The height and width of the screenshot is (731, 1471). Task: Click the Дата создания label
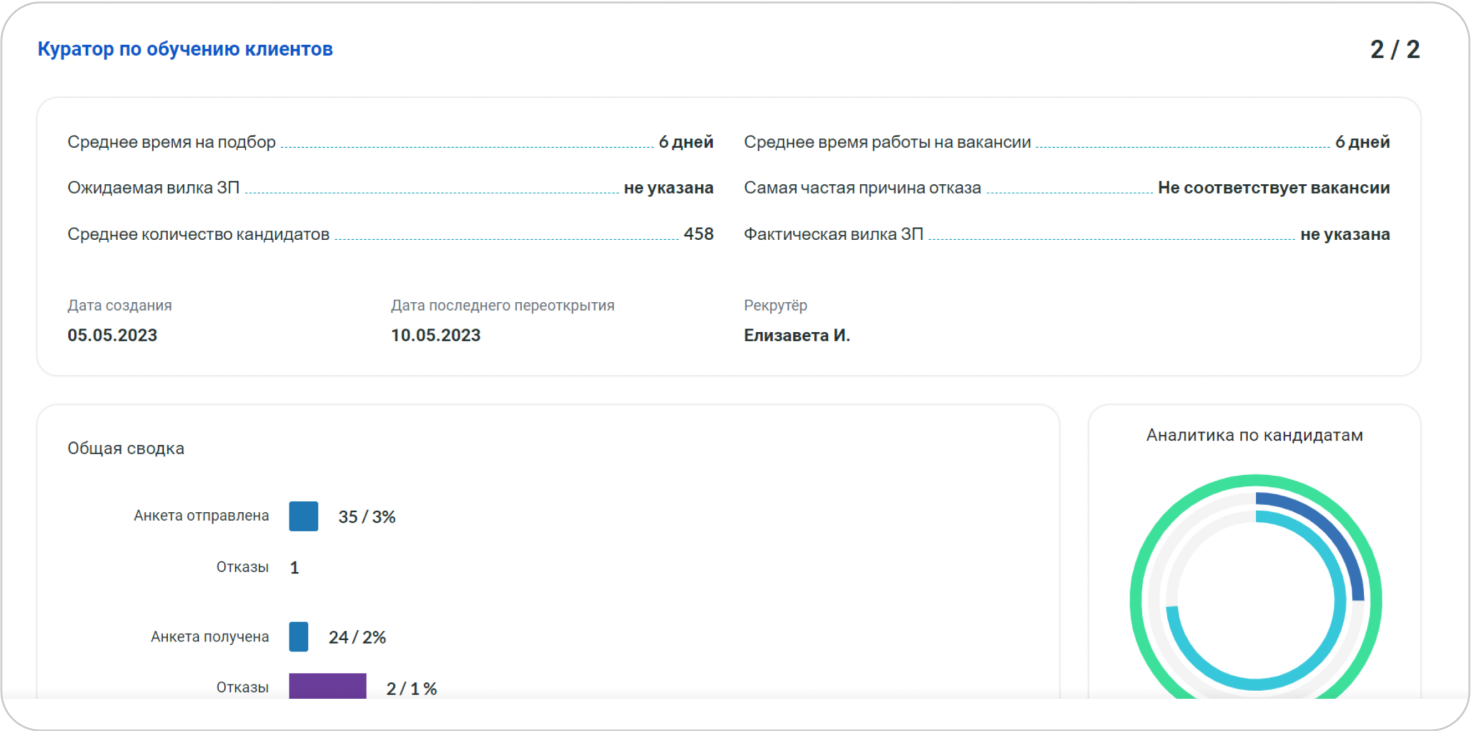coord(120,305)
